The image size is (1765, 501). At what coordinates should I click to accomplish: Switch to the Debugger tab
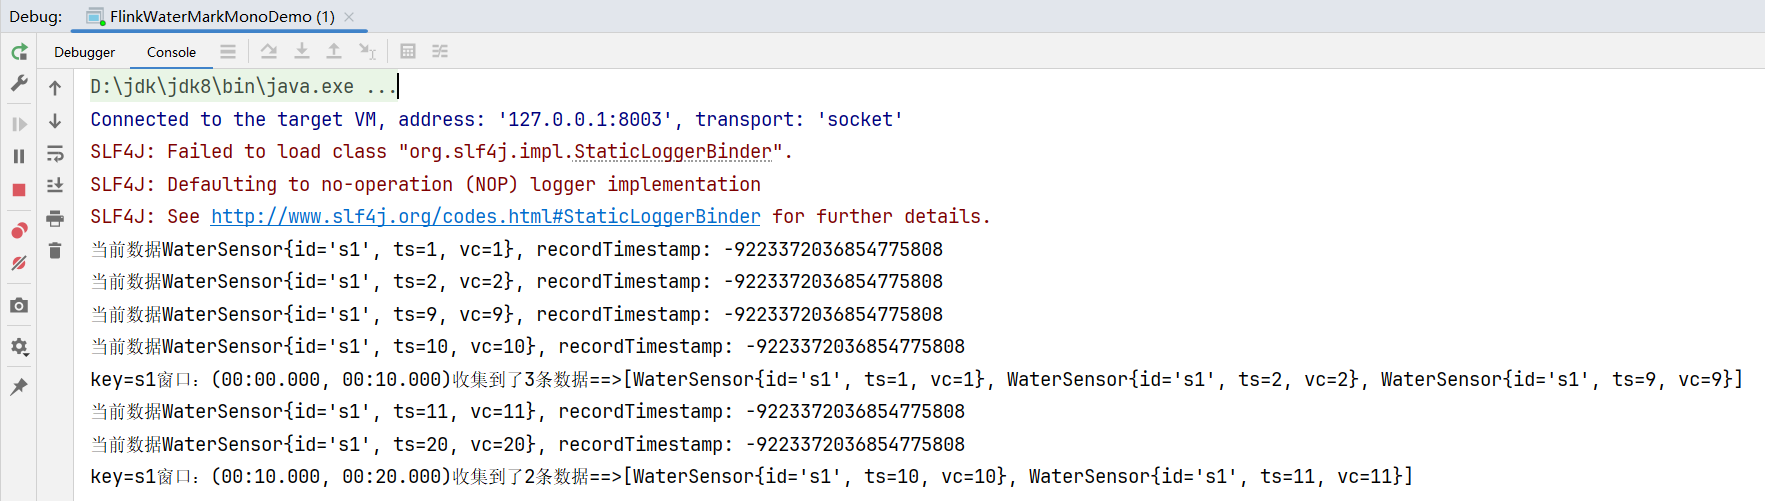(x=84, y=52)
